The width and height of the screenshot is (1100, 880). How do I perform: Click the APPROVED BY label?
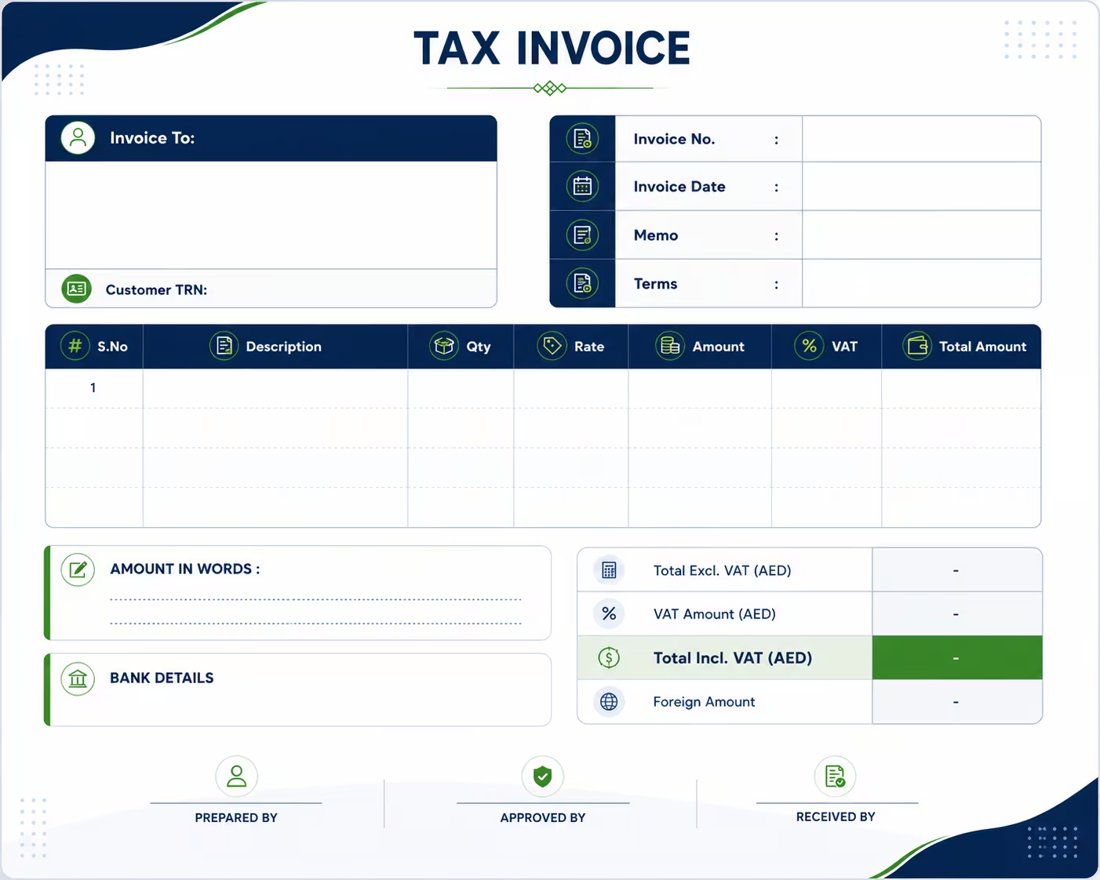point(542,818)
